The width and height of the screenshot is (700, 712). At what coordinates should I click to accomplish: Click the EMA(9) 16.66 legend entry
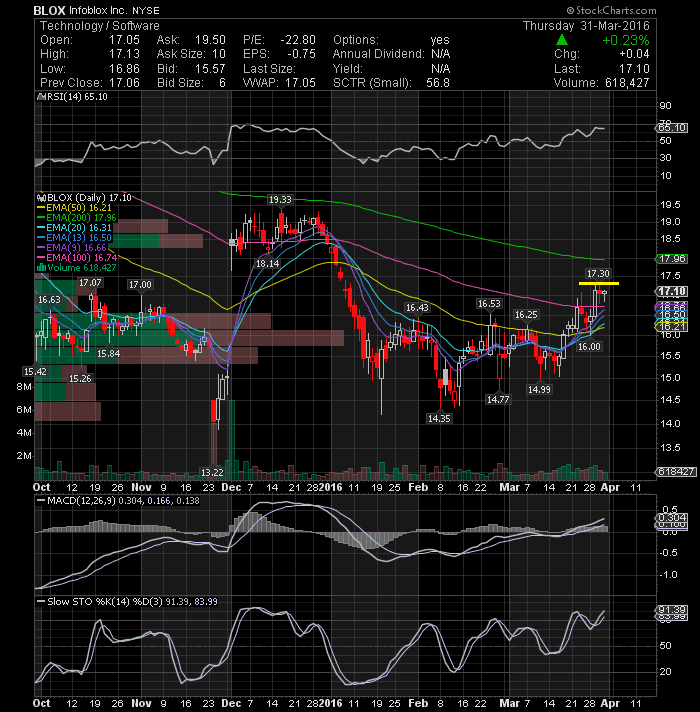[76, 248]
